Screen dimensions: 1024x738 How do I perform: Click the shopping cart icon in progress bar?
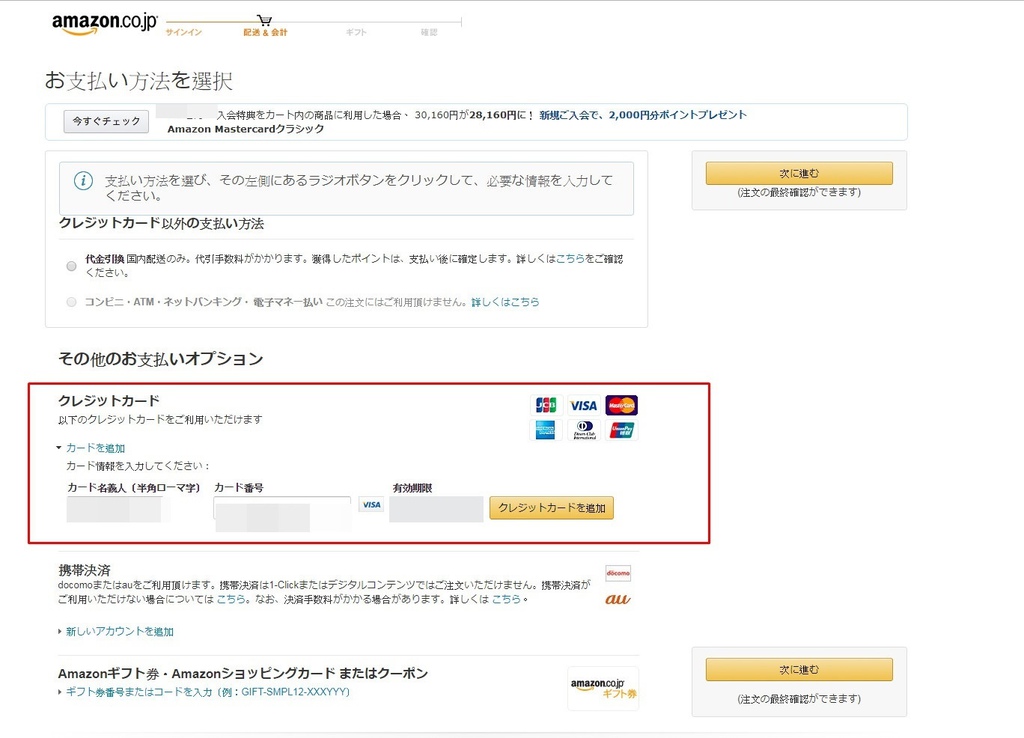[x=264, y=20]
